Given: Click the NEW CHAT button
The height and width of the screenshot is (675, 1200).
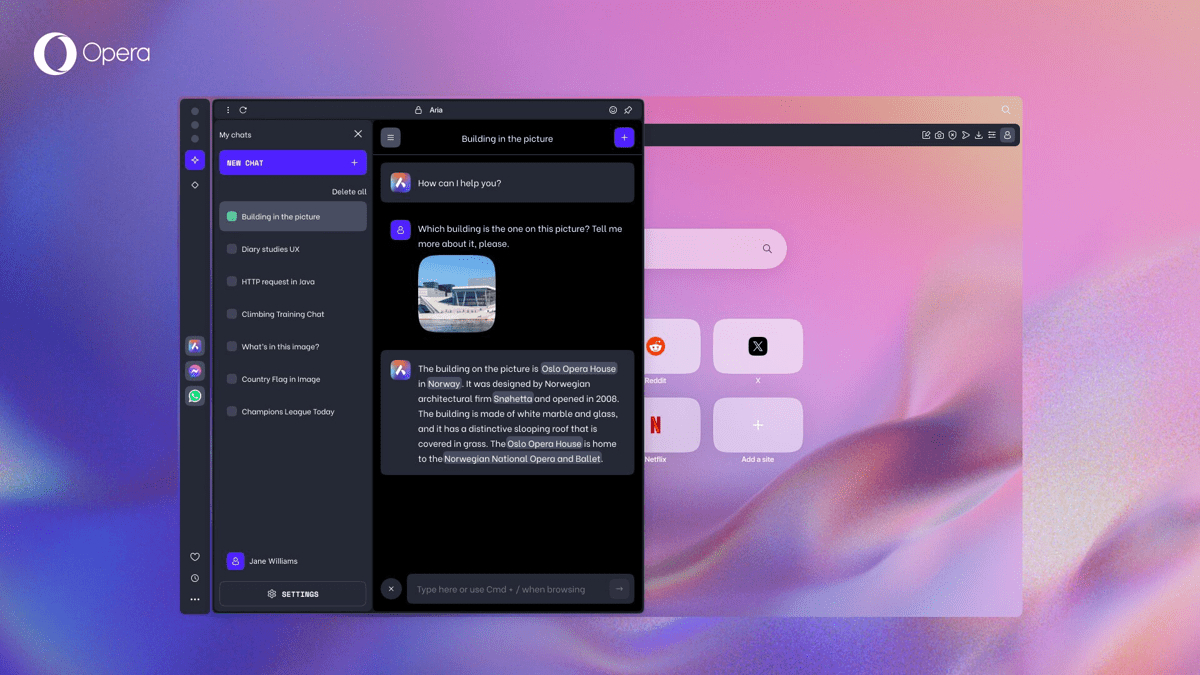Looking at the screenshot, I should [x=292, y=163].
